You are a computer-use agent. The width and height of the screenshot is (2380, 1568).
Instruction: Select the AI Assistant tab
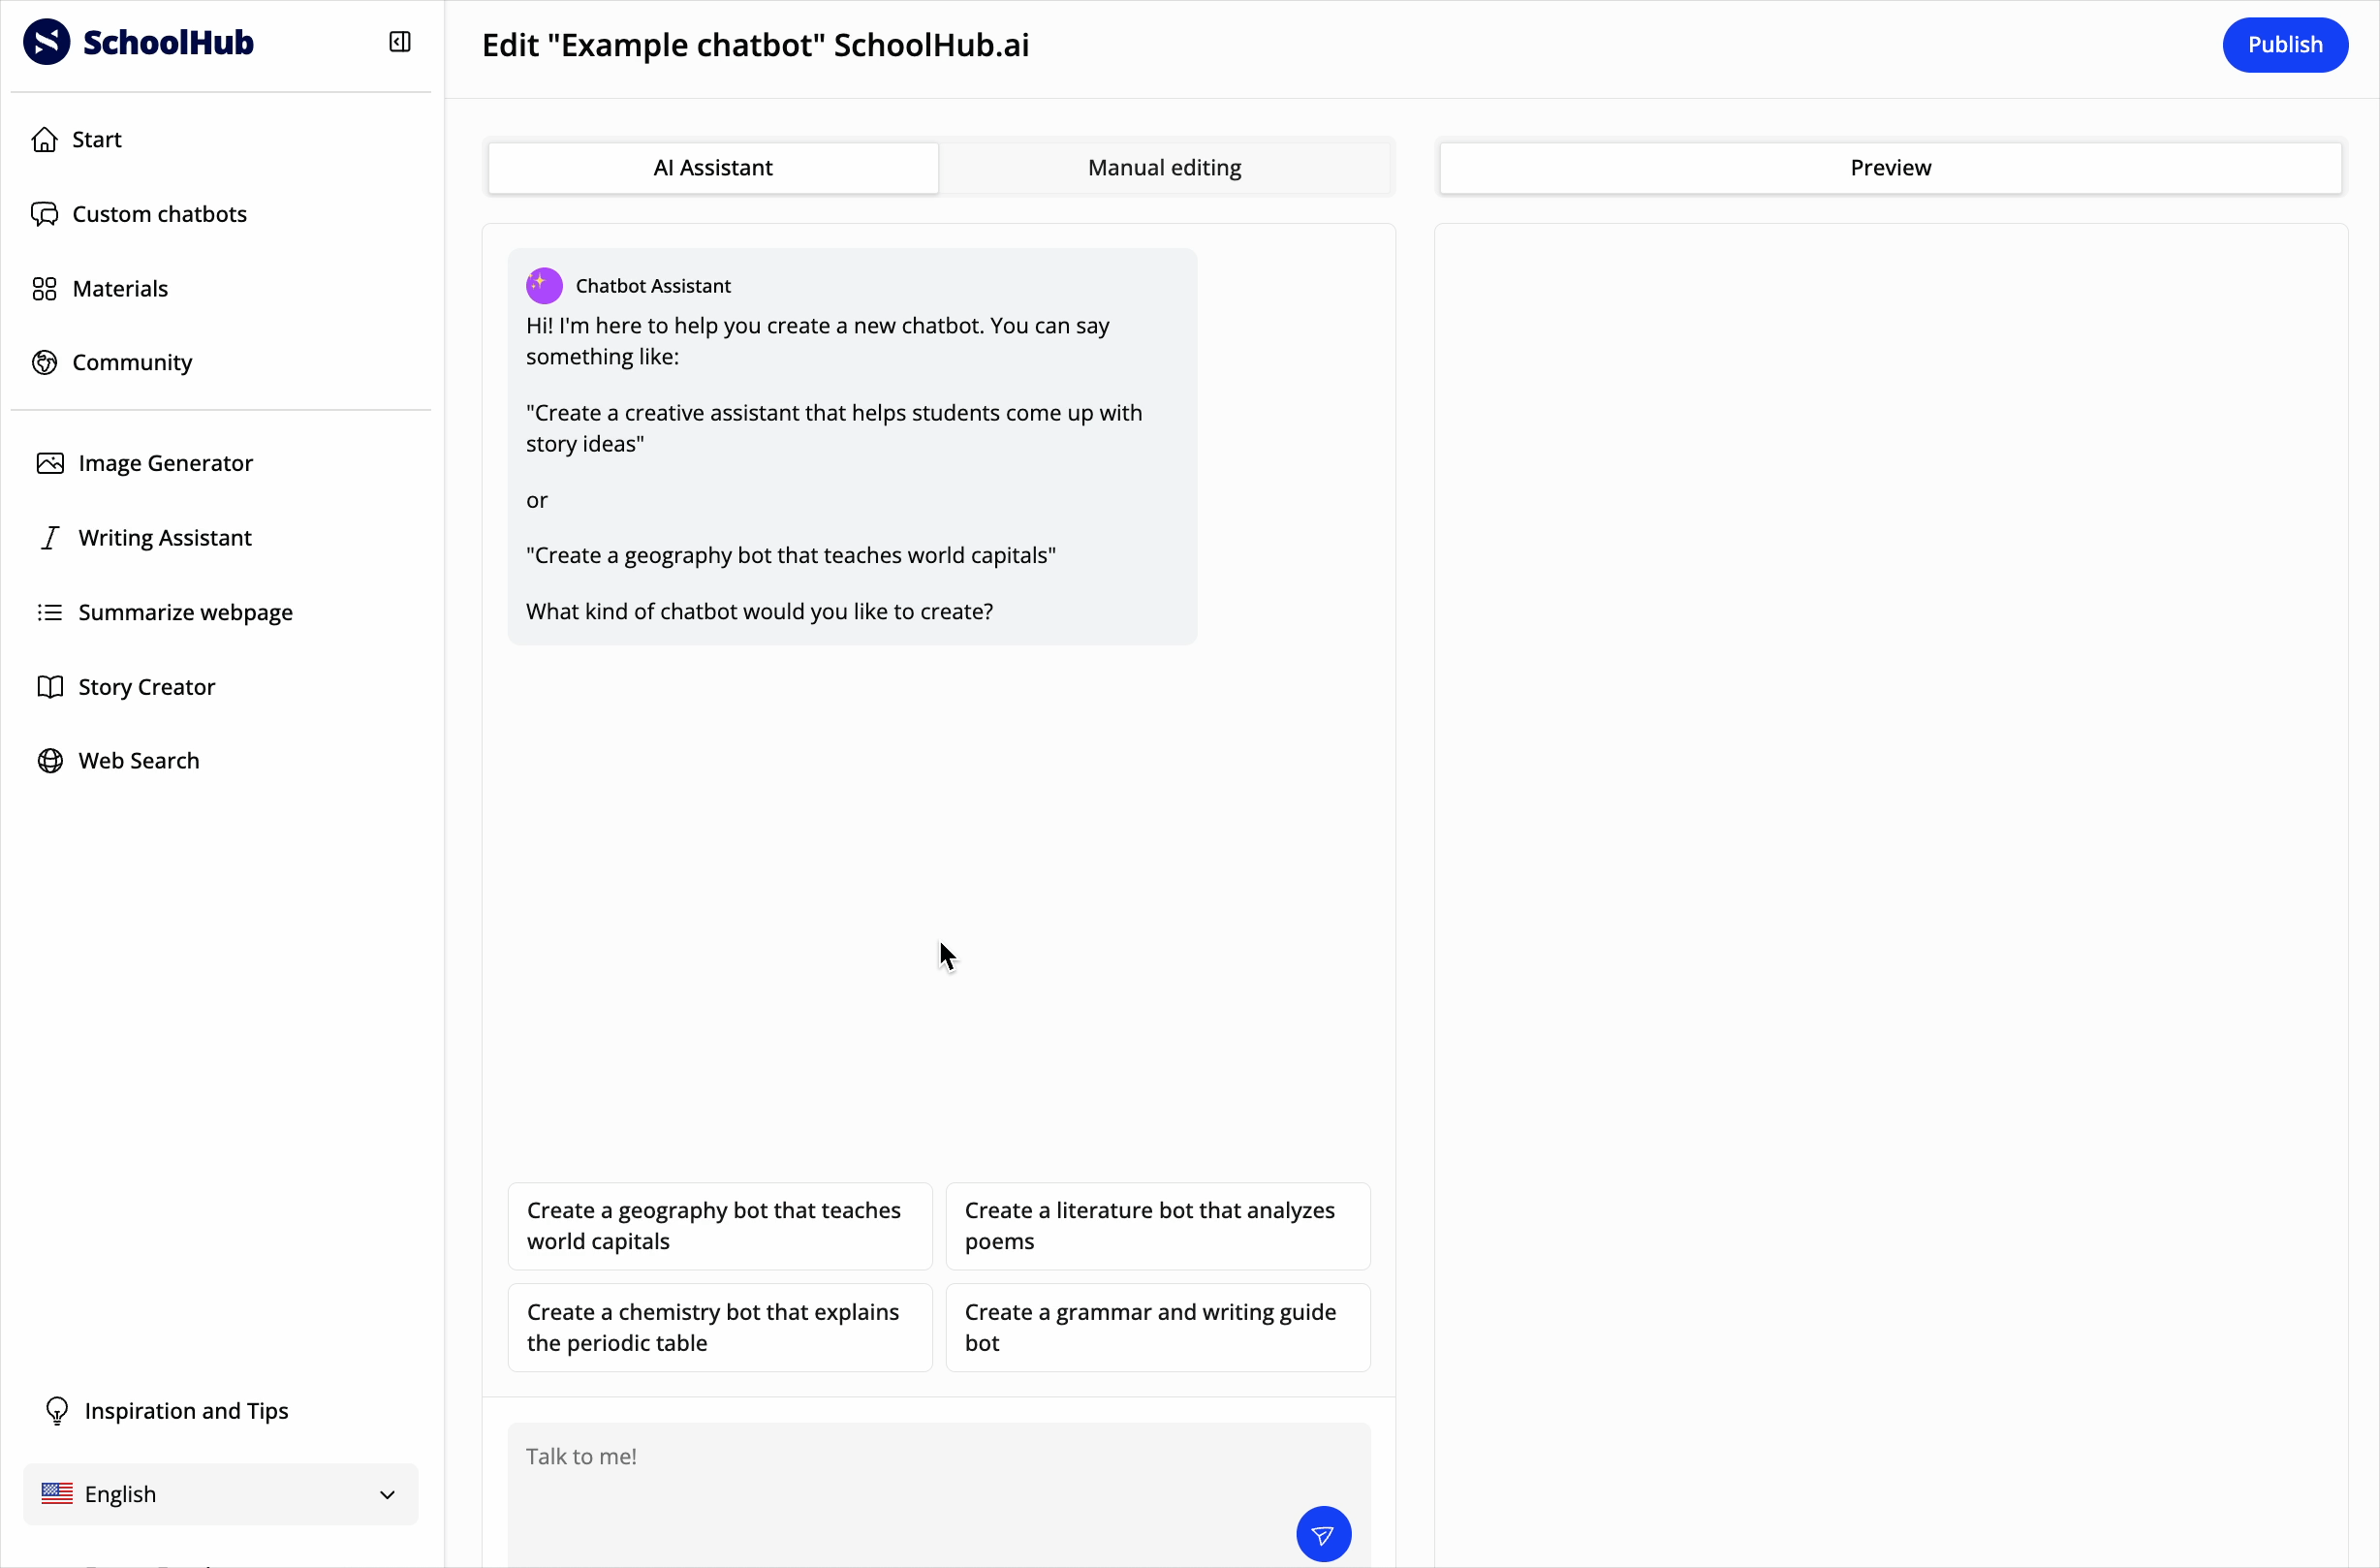coord(712,168)
